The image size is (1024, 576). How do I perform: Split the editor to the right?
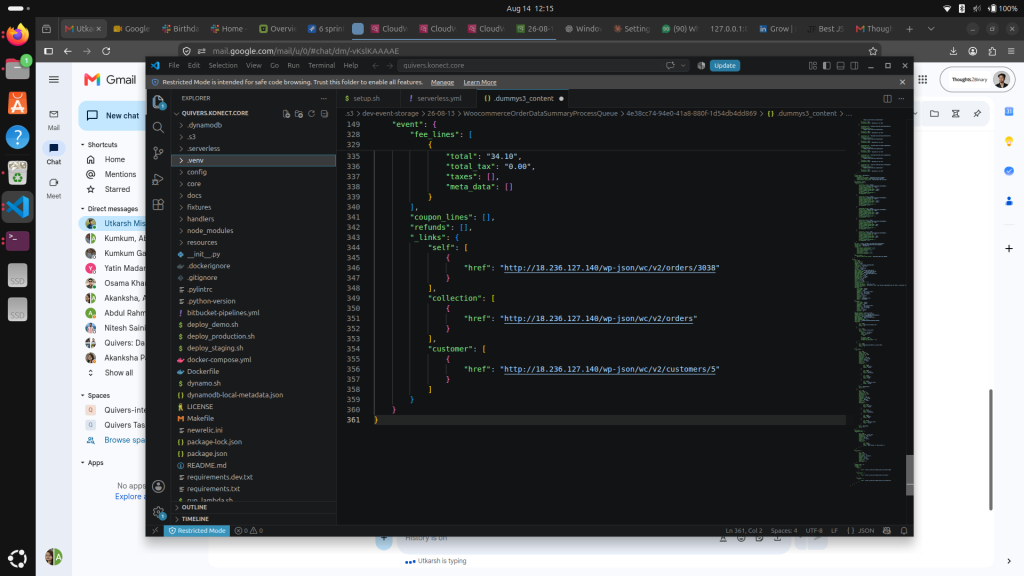pyautogui.click(x=888, y=99)
